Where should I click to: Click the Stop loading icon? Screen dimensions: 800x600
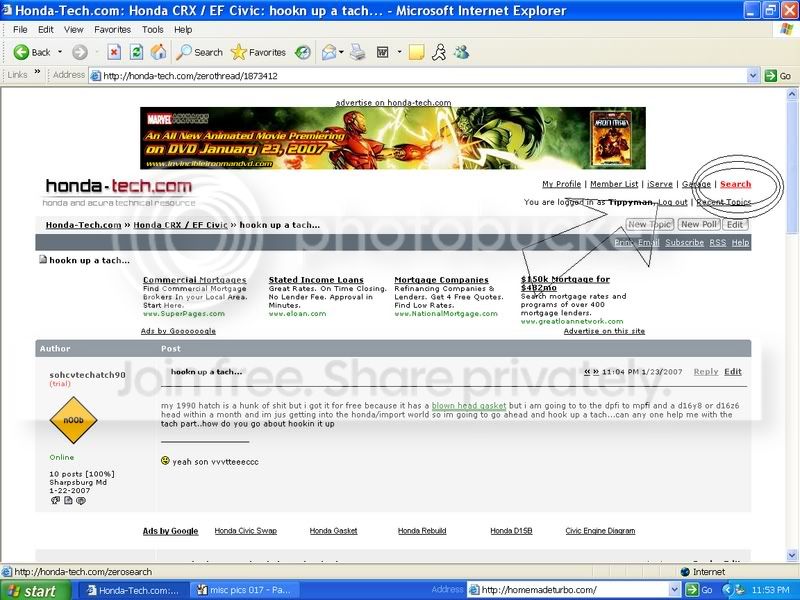(x=114, y=52)
